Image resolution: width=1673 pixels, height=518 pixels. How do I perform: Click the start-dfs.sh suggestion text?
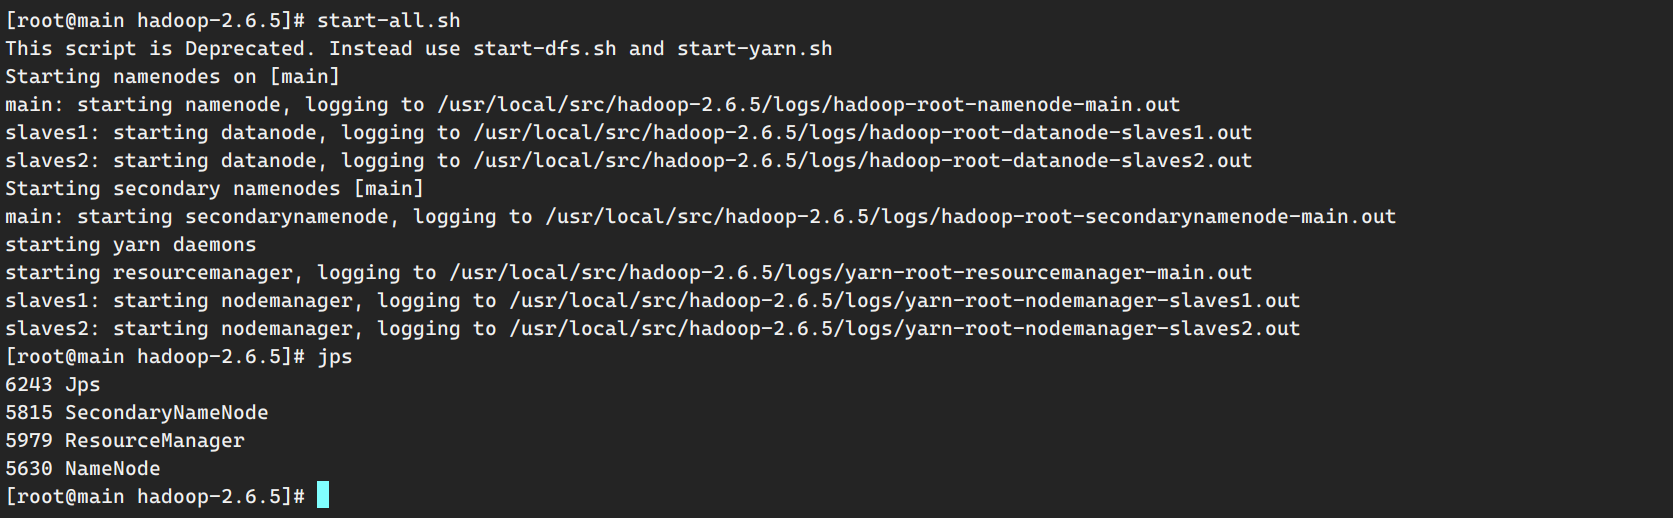point(545,48)
